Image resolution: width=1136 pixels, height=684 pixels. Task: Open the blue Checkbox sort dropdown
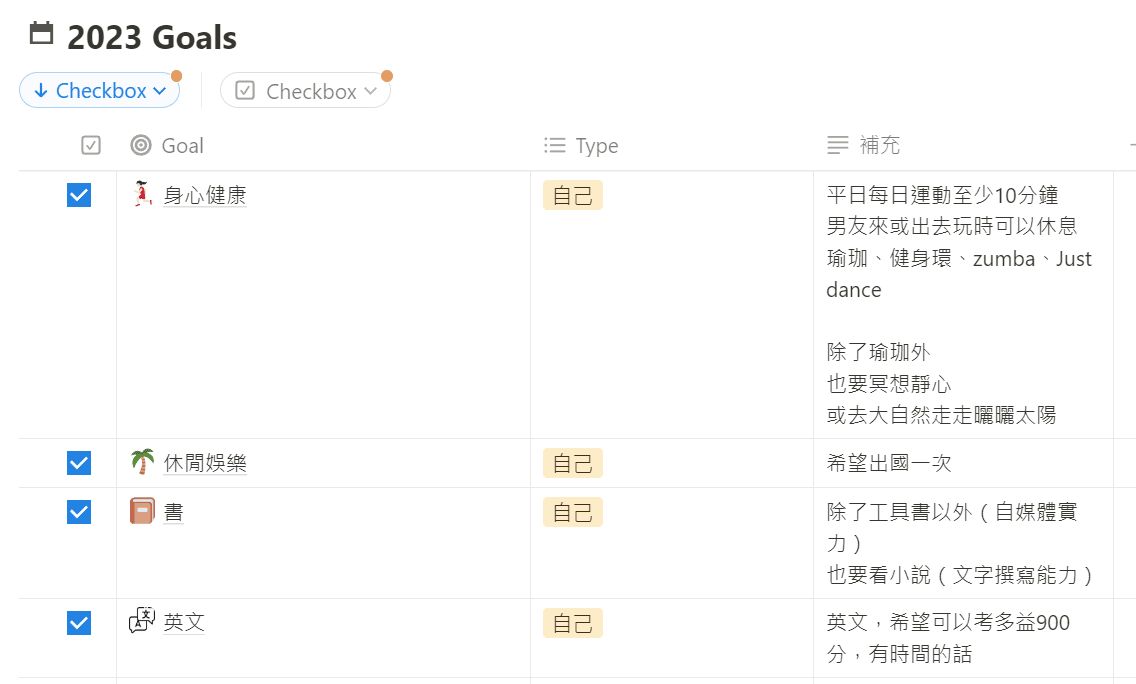[100, 91]
